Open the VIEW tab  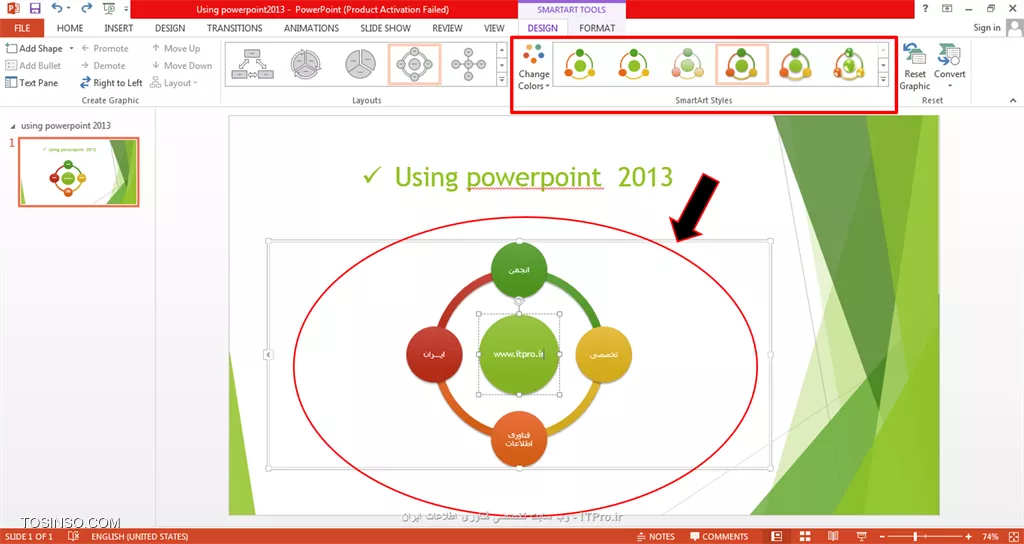pos(494,28)
